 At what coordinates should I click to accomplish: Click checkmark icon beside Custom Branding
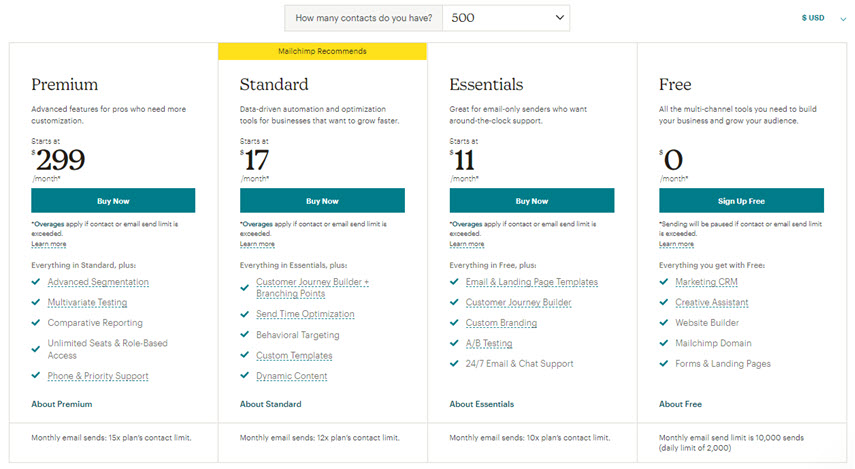click(x=454, y=322)
